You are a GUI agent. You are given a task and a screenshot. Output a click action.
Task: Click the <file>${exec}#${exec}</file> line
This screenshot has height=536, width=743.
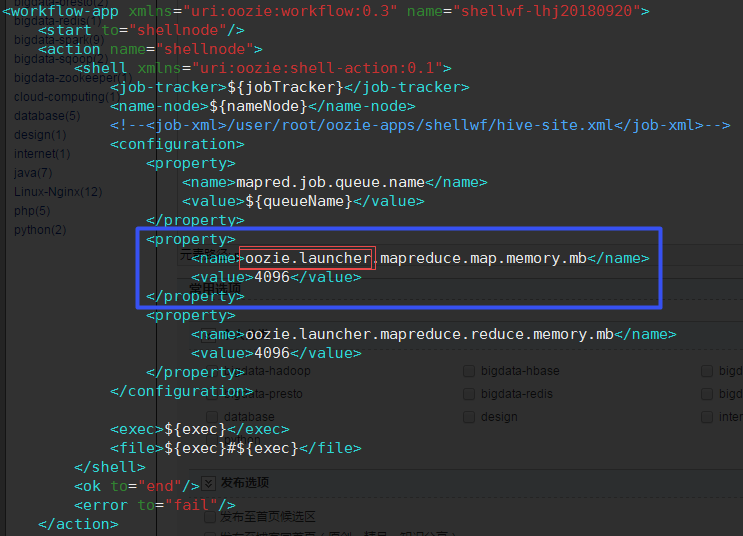coord(236,448)
